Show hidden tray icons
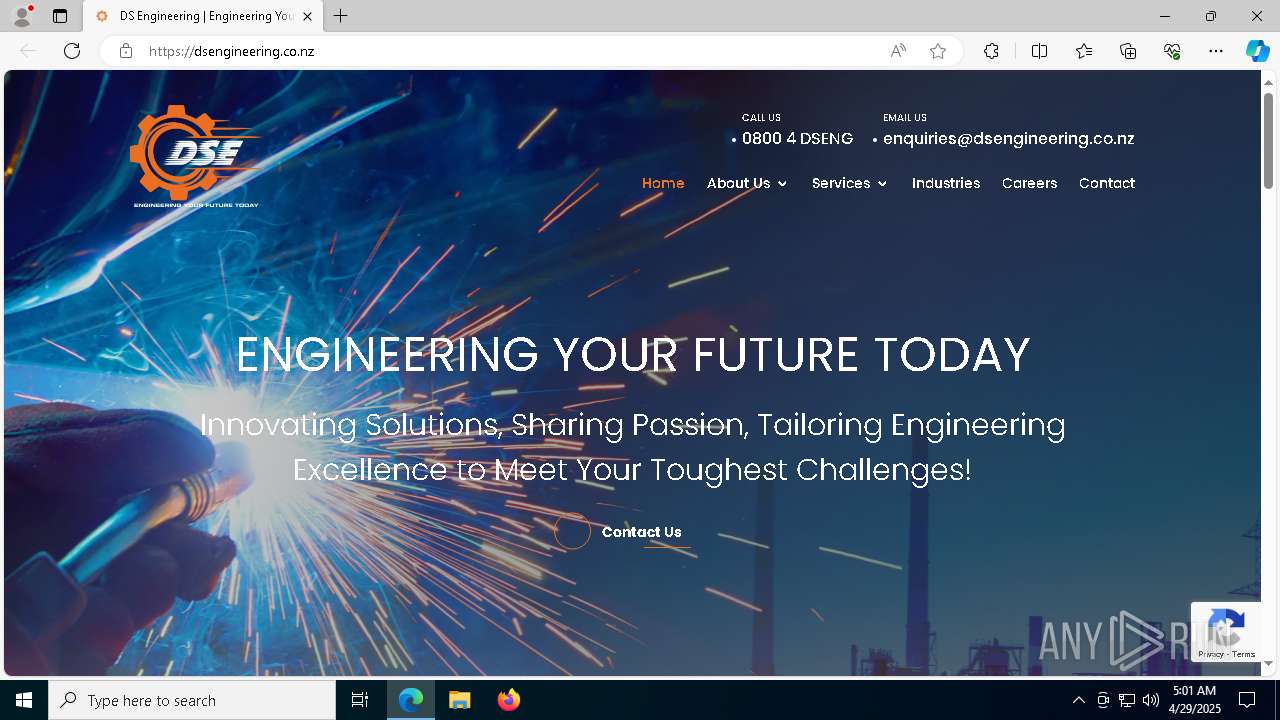Viewport: 1280px width, 720px height. 1078,700
